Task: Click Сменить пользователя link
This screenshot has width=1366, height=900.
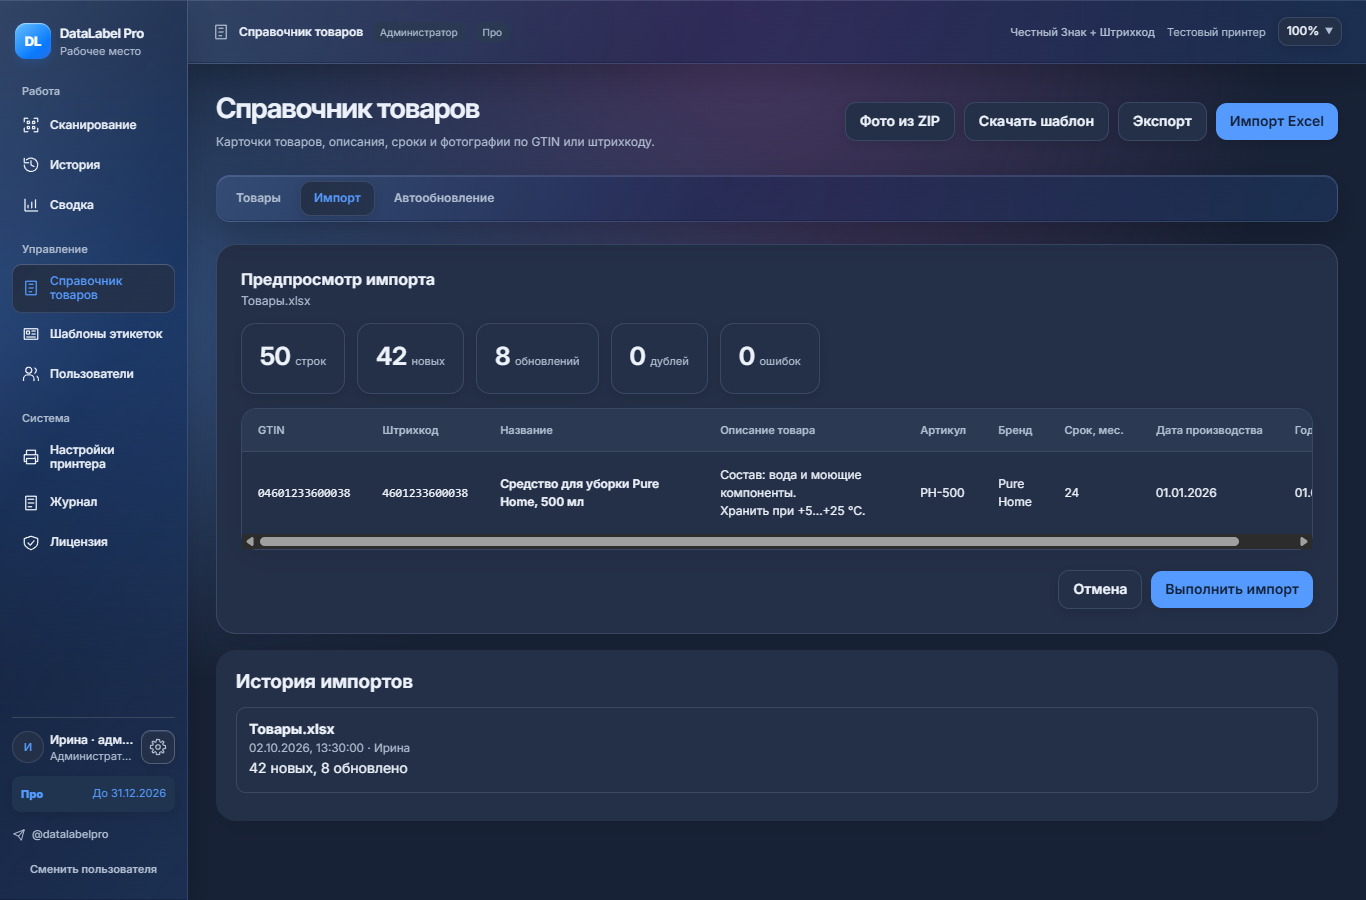Action: 93,869
